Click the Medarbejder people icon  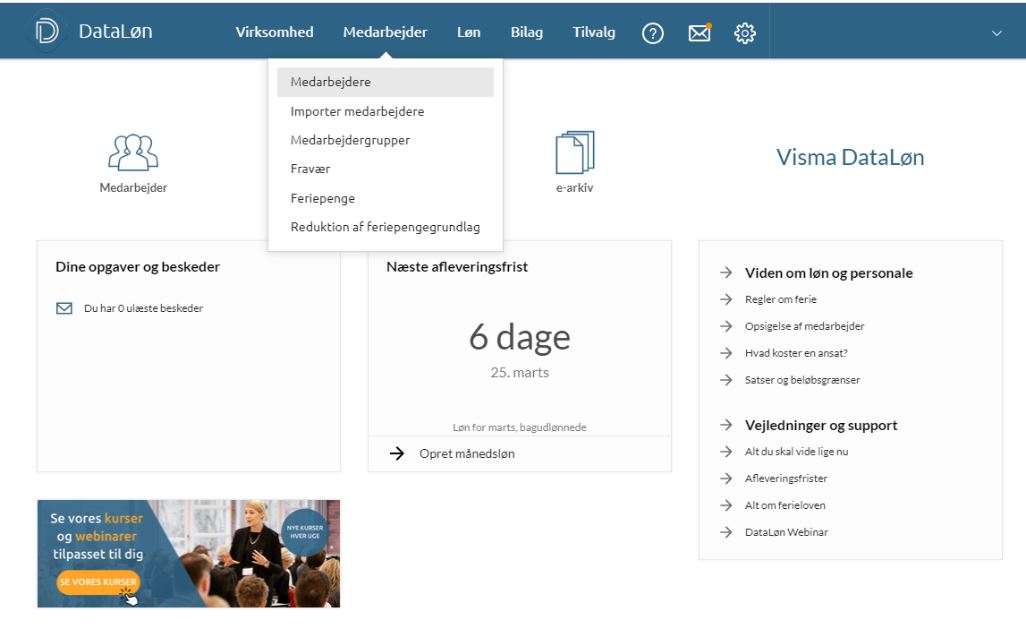point(133,153)
